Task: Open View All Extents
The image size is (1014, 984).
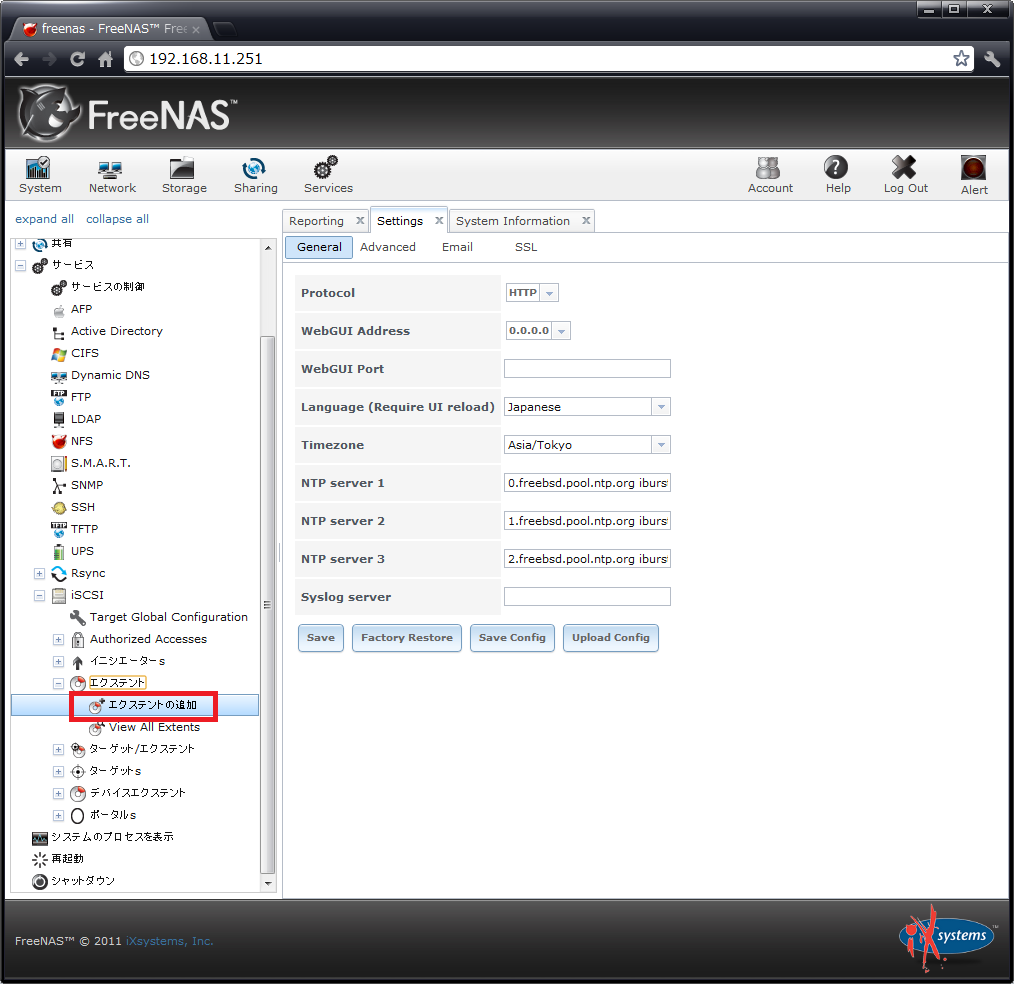Action: (x=154, y=727)
